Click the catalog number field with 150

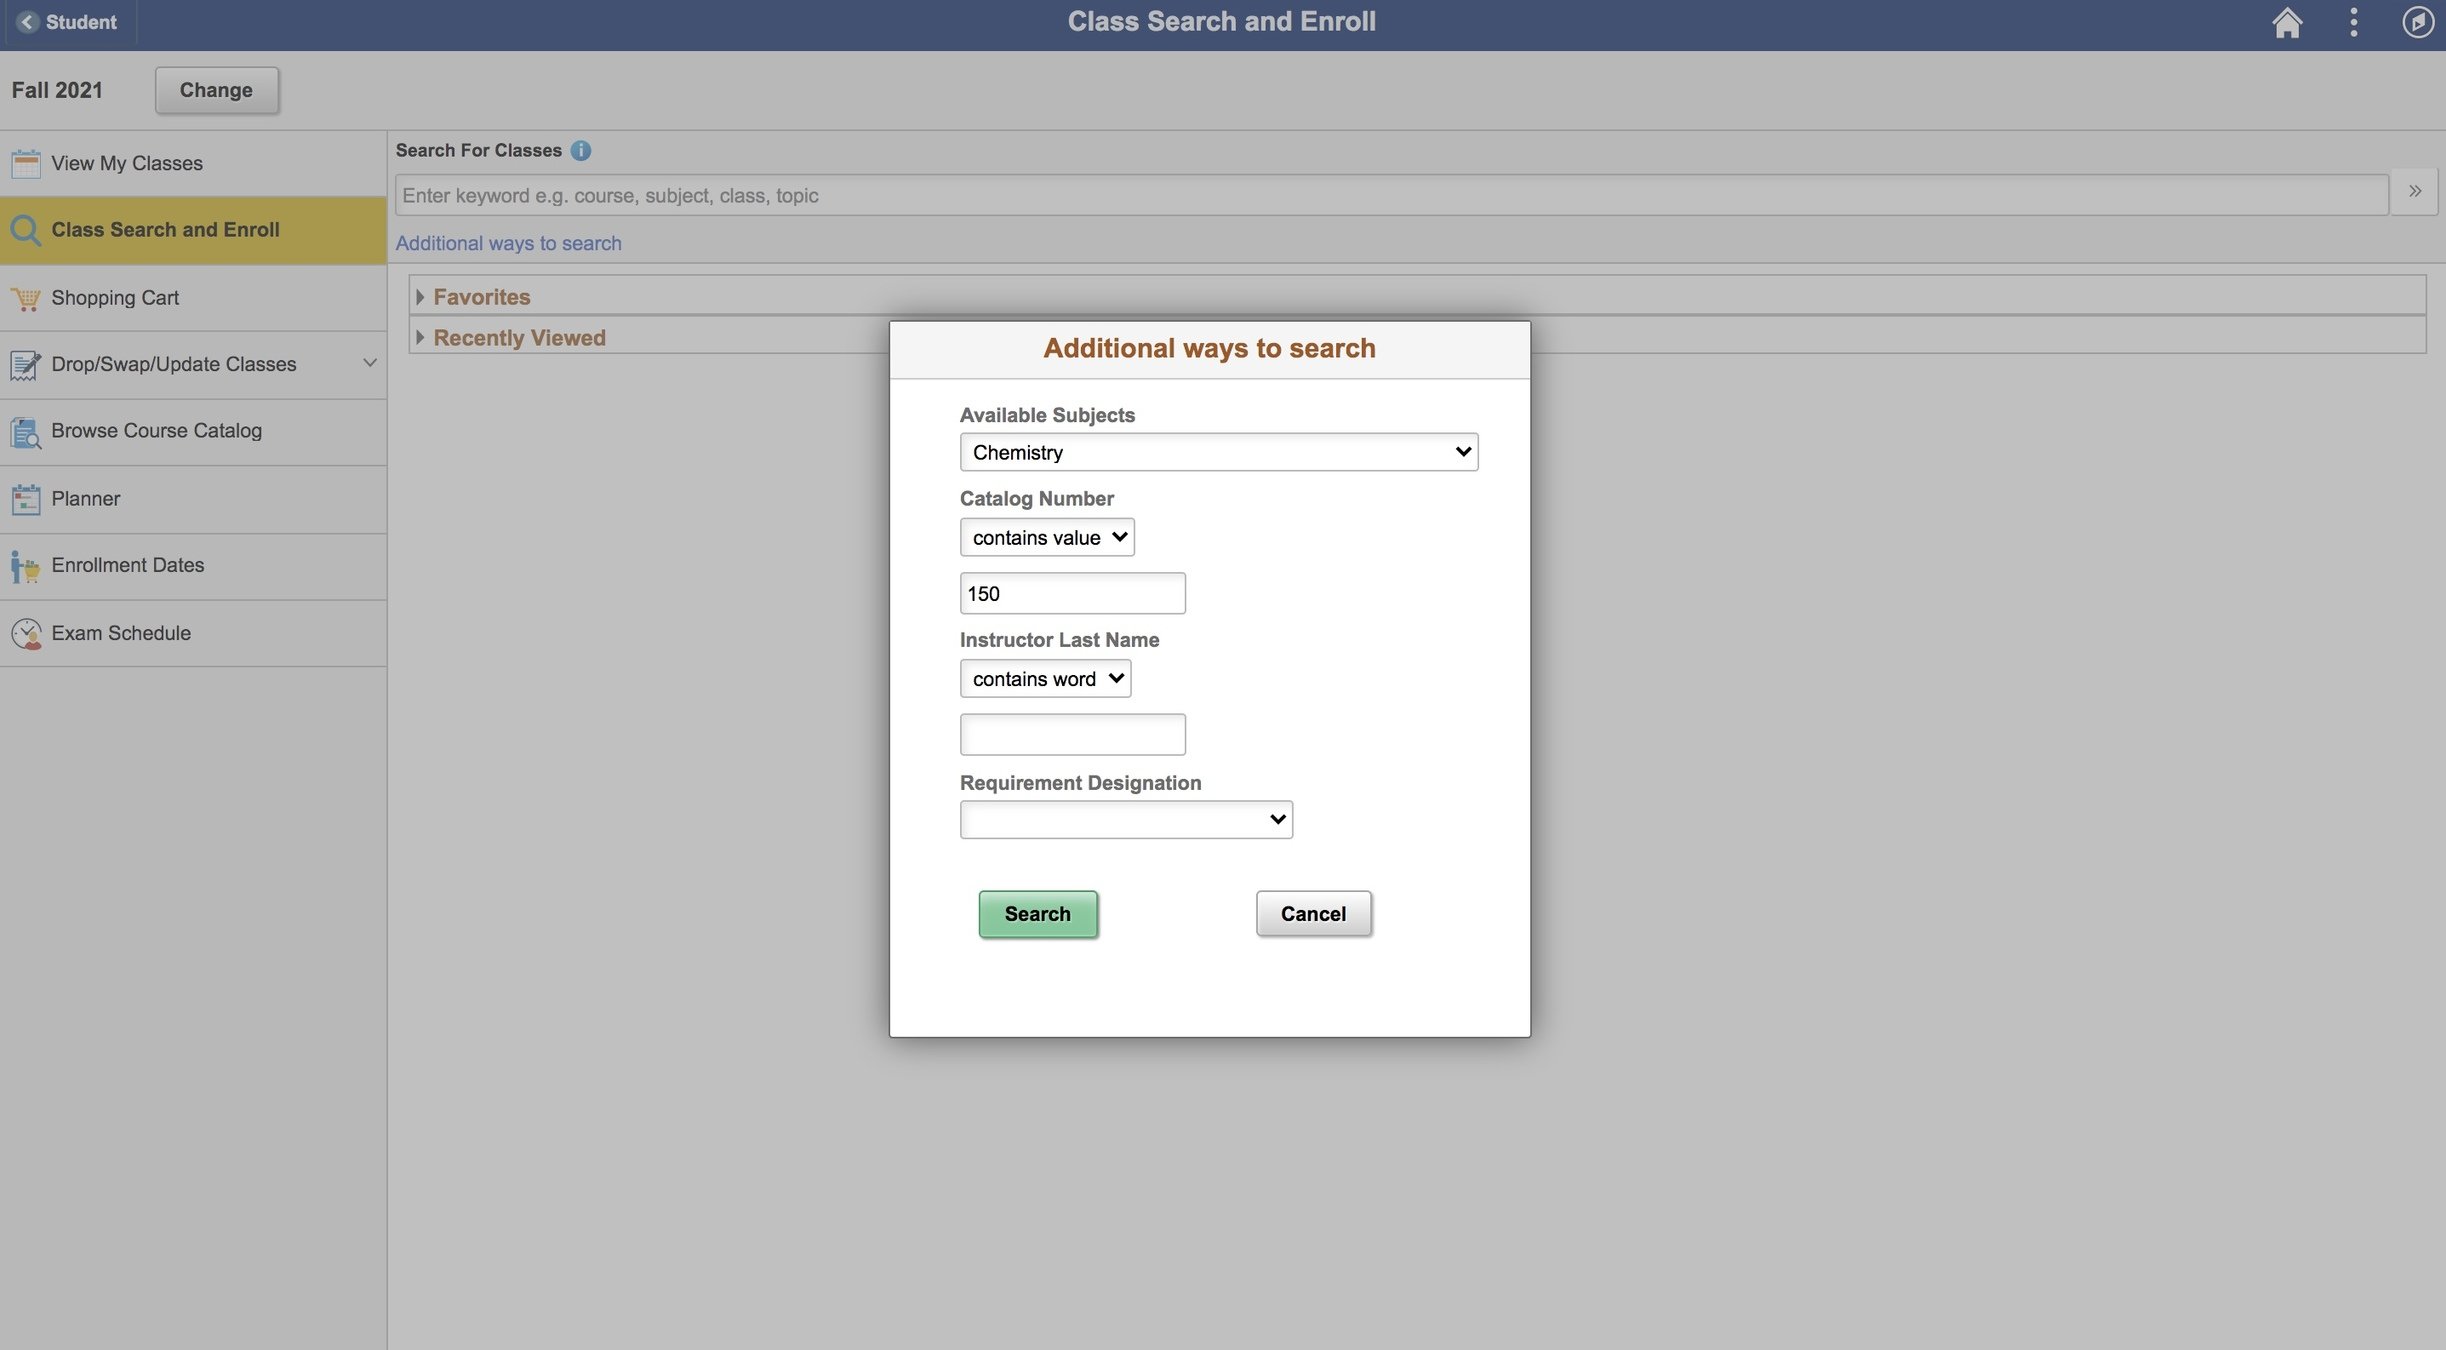(1072, 593)
